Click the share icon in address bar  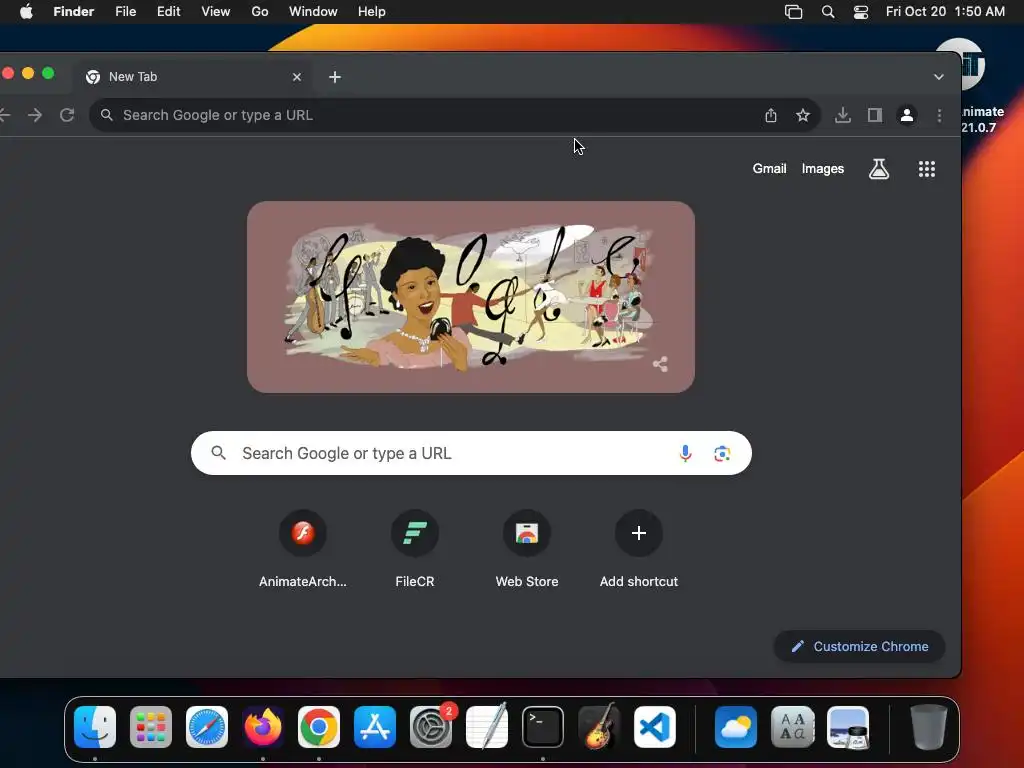(771, 116)
